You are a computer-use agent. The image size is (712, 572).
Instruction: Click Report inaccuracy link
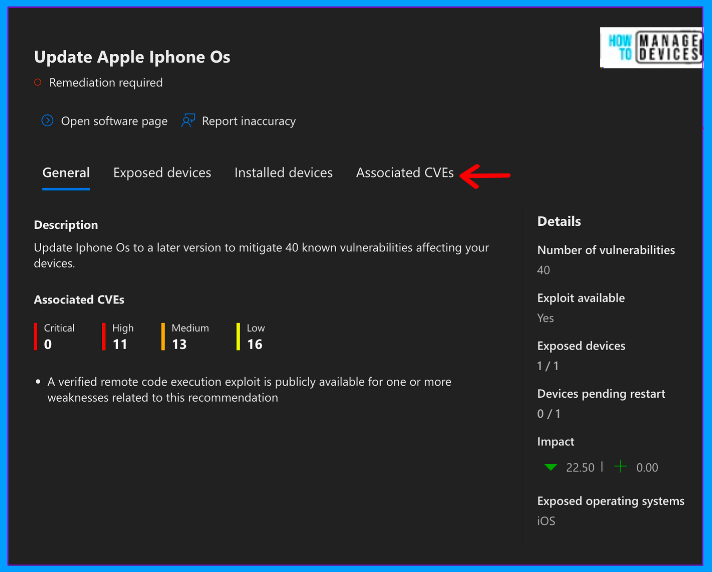(x=248, y=121)
